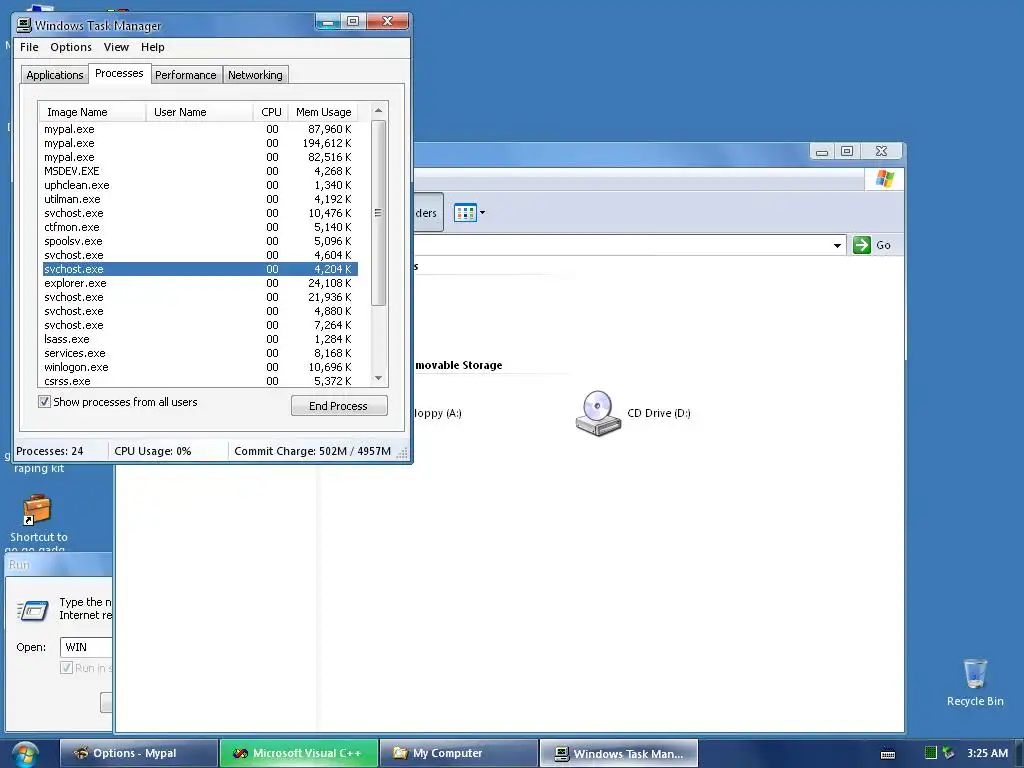Image resolution: width=1024 pixels, height=768 pixels.
Task: Switch to the Networking tab
Action: (x=255, y=75)
